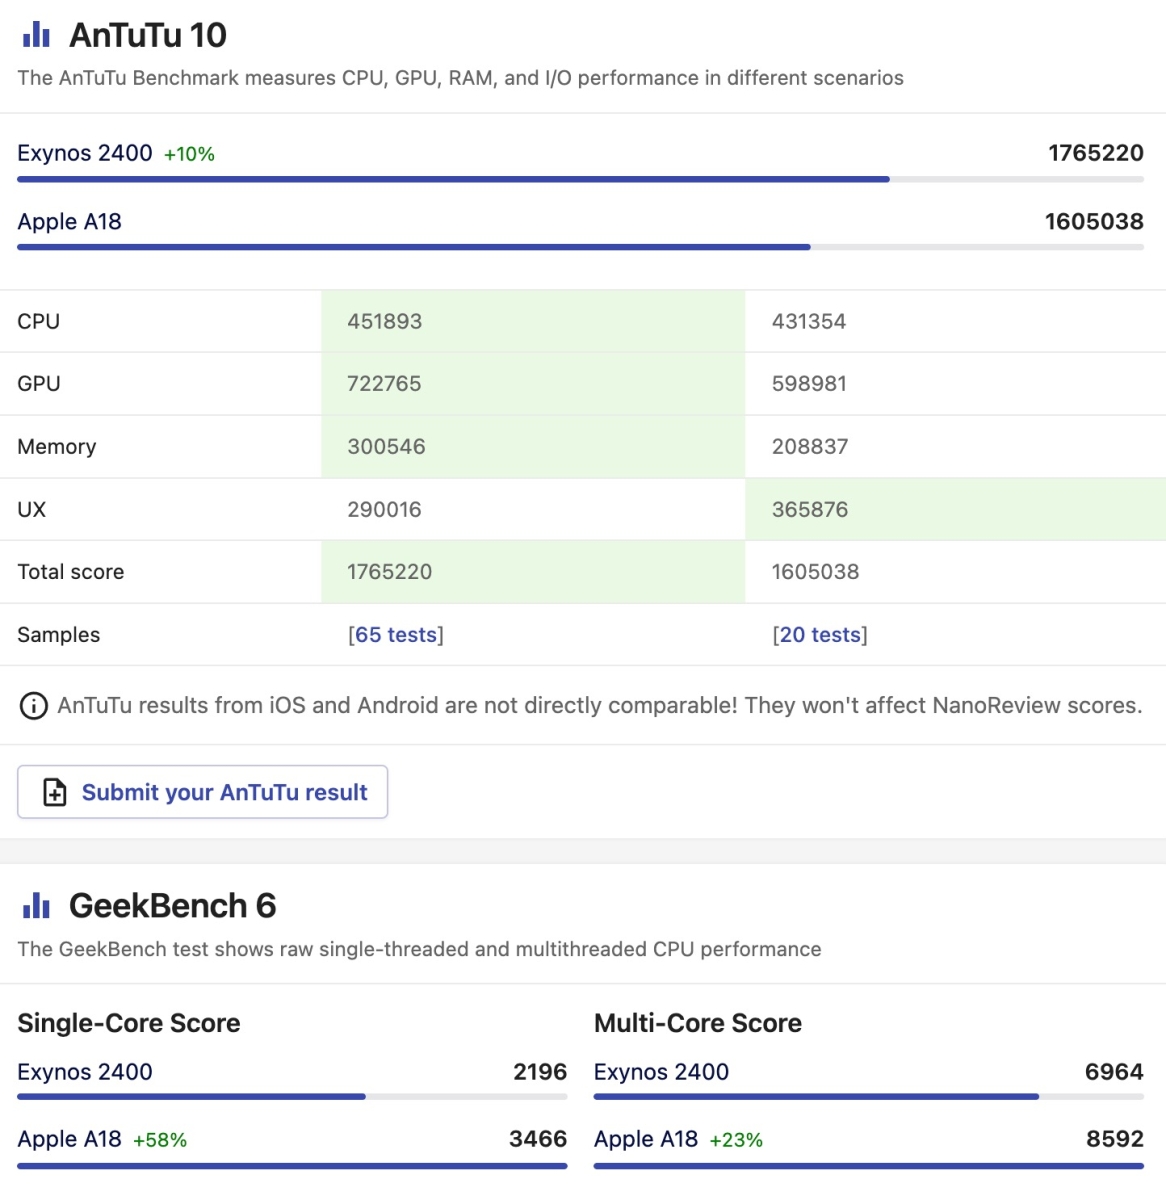This screenshot has height=1200, width=1166.
Task: Click the GeekBench test description text
Action: click(x=419, y=949)
